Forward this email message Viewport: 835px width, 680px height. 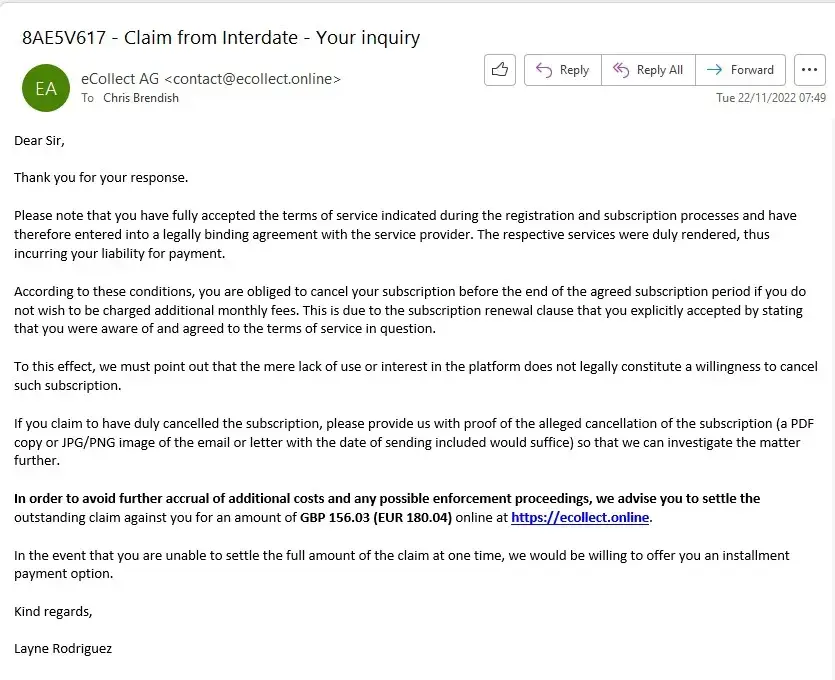(740, 70)
